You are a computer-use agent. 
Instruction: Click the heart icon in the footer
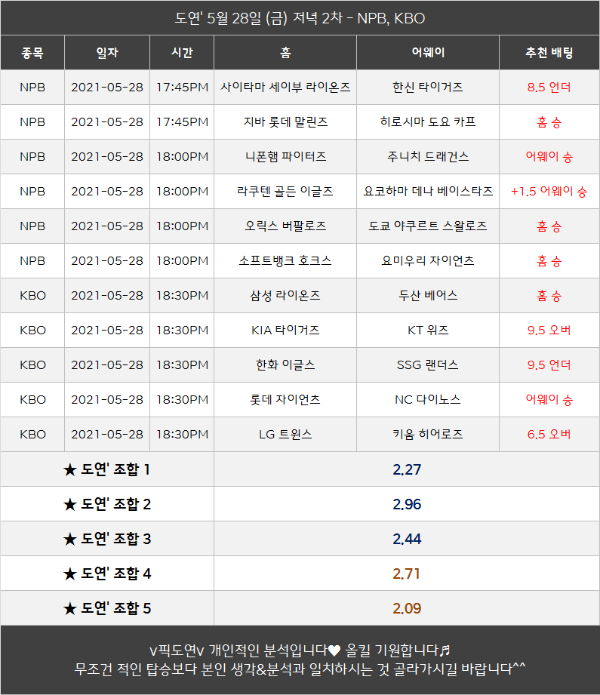point(334,651)
